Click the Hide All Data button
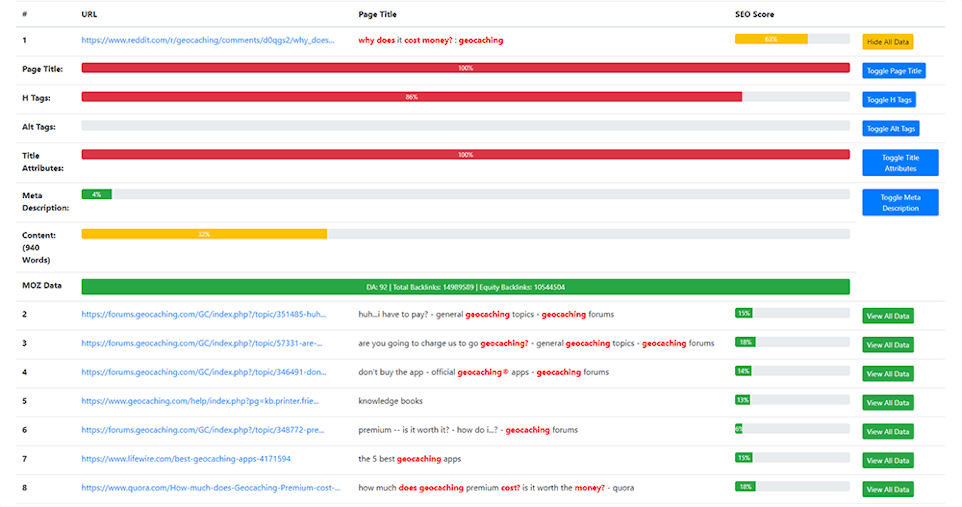Image resolution: width=962 pixels, height=507 pixels. point(887,42)
